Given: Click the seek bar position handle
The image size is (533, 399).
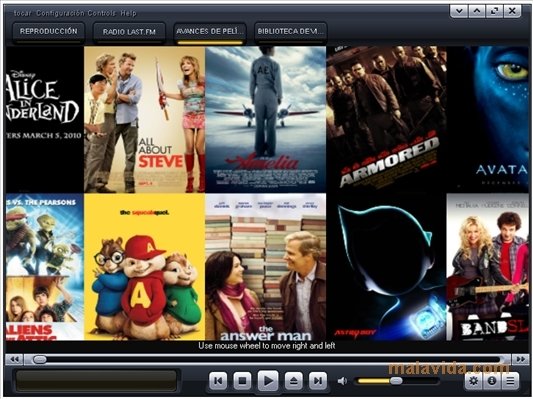Looking at the screenshot, I should pos(40,360).
